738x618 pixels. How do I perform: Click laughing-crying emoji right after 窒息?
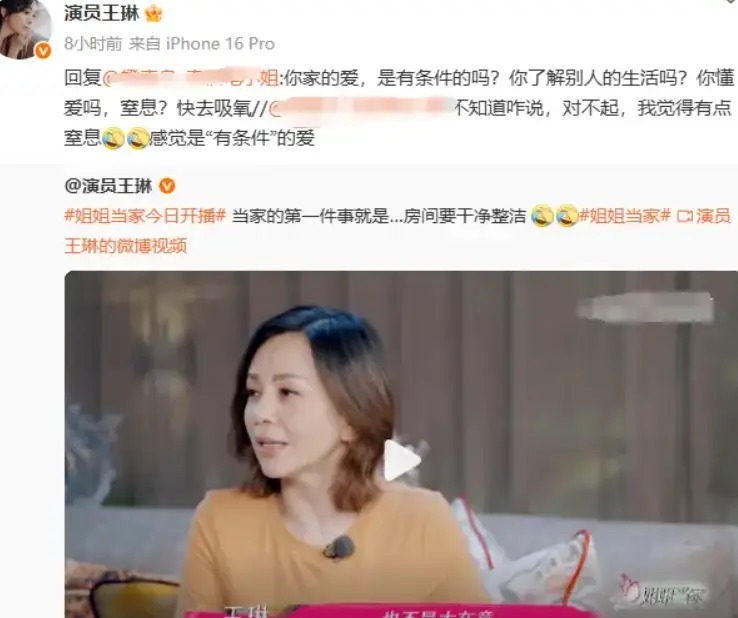113,138
